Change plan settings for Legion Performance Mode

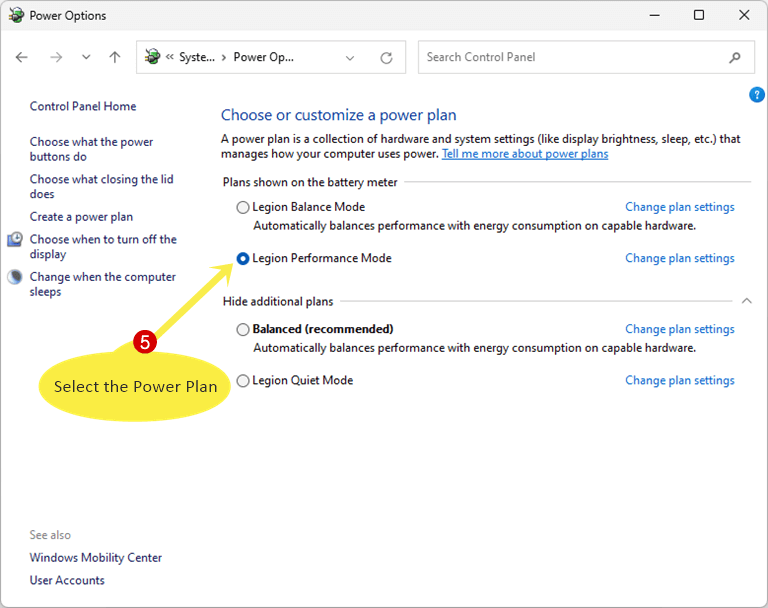click(x=680, y=258)
